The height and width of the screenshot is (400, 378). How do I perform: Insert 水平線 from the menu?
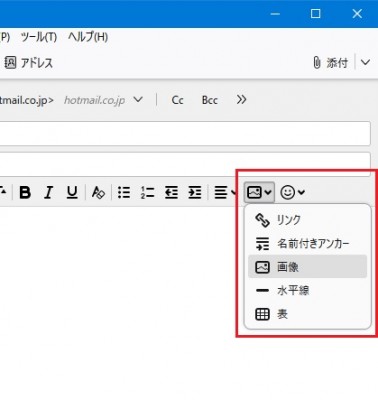coord(307,290)
